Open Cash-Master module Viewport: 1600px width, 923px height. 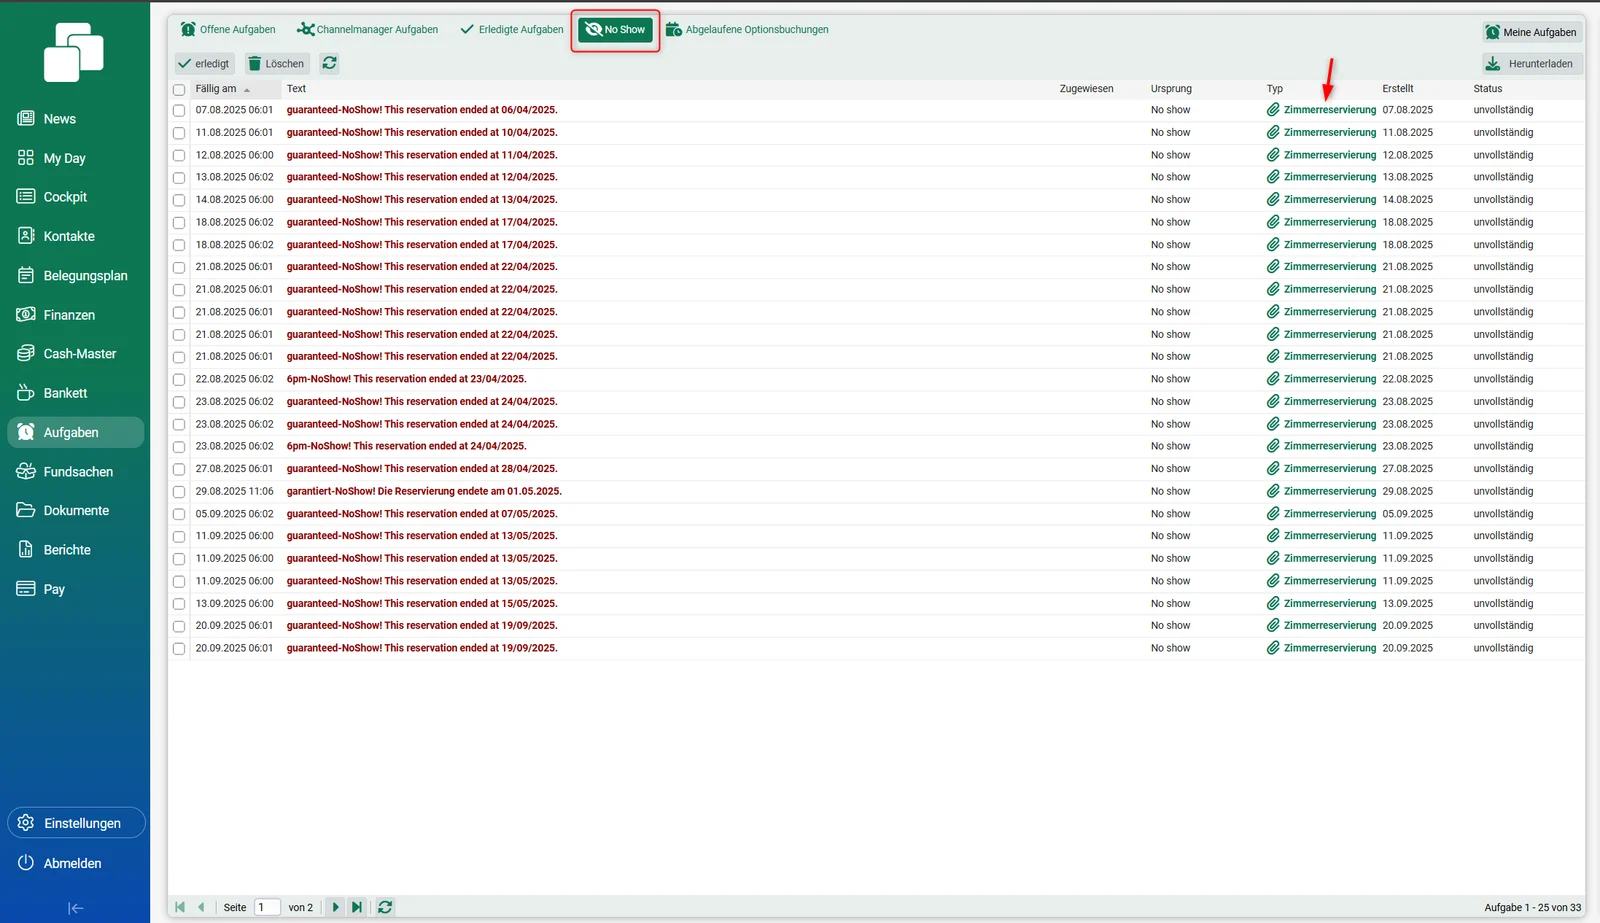[x=75, y=354]
